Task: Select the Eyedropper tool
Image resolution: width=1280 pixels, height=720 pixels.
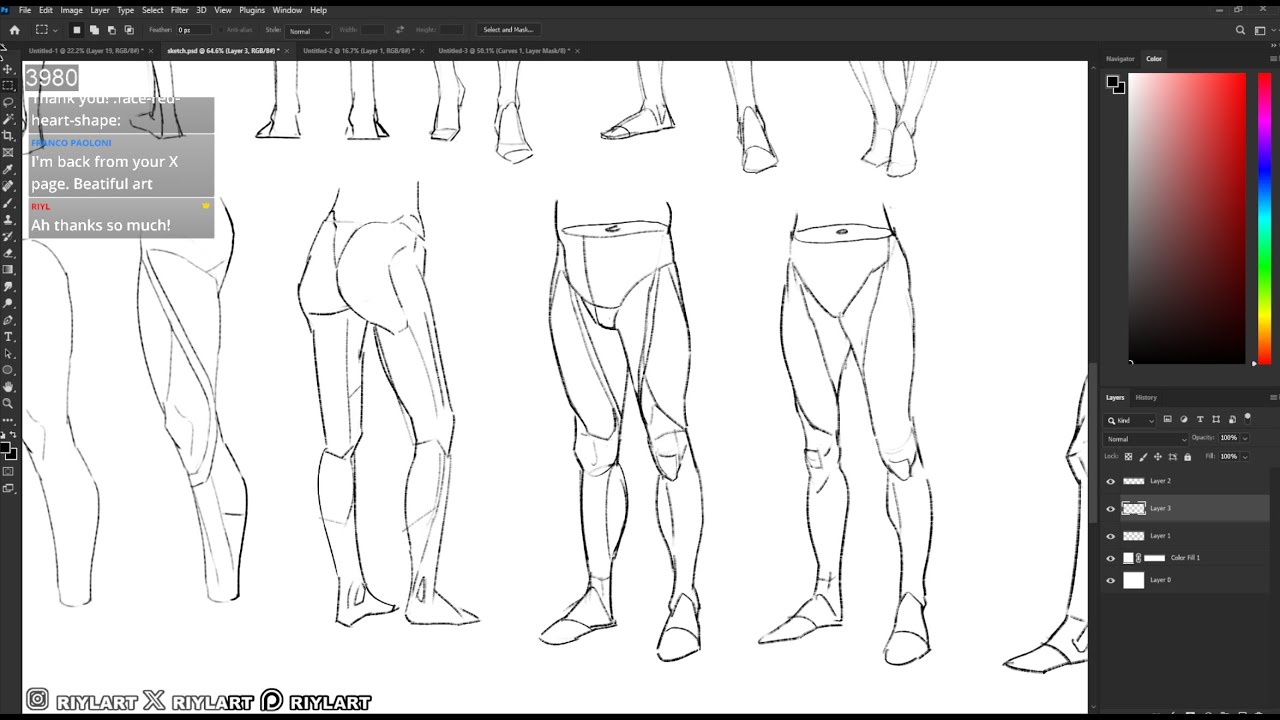Action: point(8,169)
